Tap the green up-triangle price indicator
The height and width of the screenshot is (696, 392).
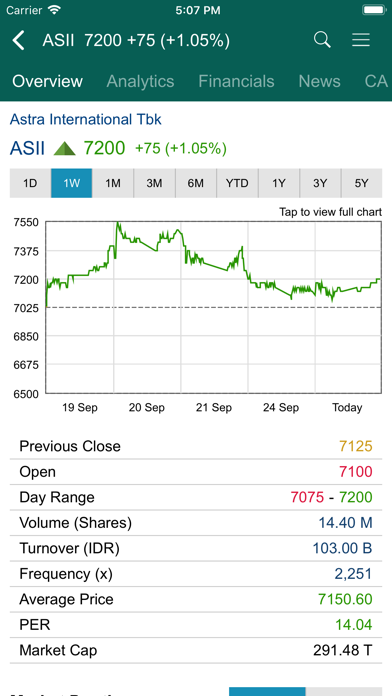(65, 148)
